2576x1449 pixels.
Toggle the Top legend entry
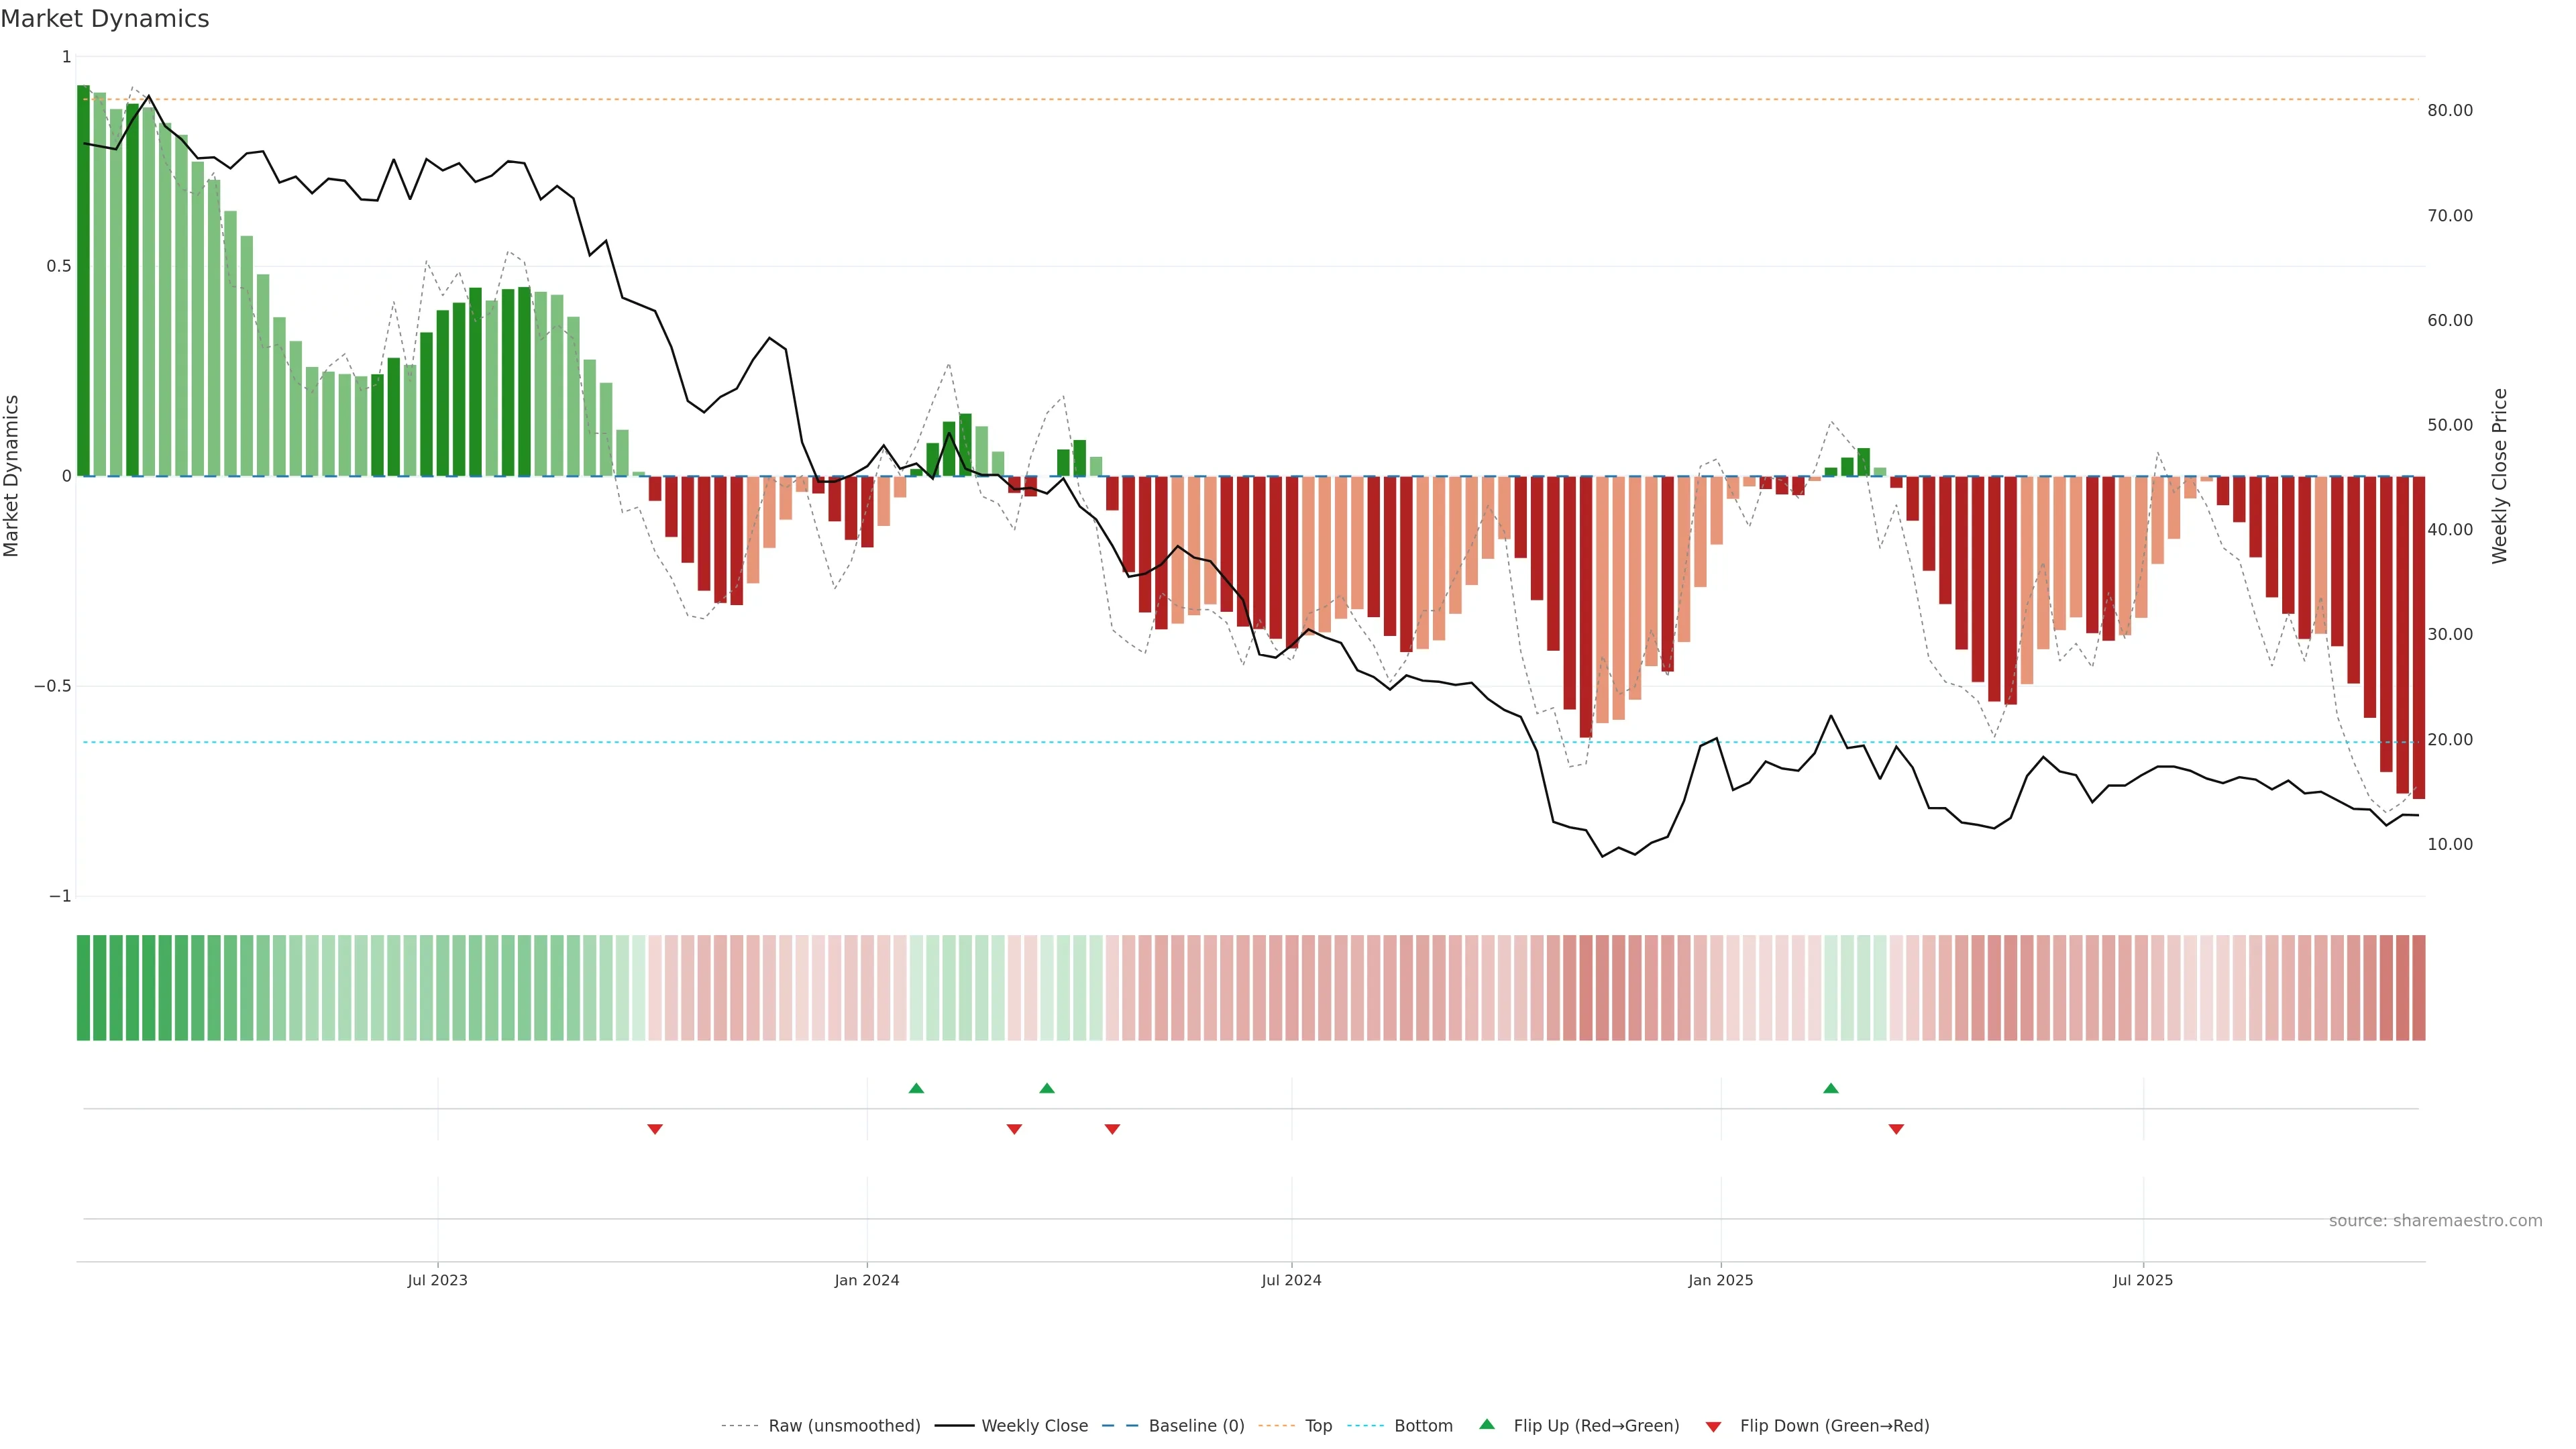(1318, 1425)
